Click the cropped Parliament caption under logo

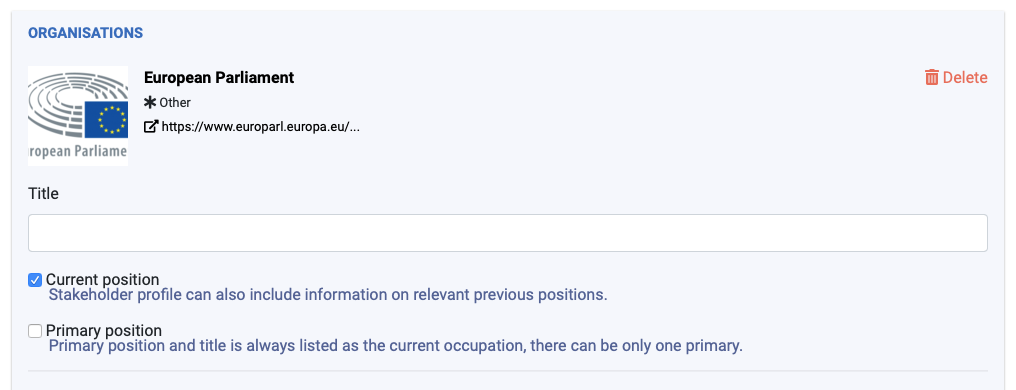(x=78, y=152)
